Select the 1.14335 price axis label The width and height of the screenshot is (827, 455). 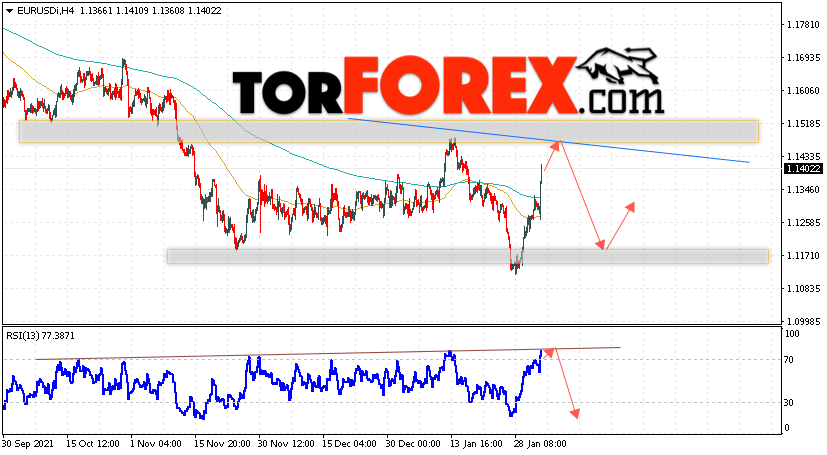[803, 157]
